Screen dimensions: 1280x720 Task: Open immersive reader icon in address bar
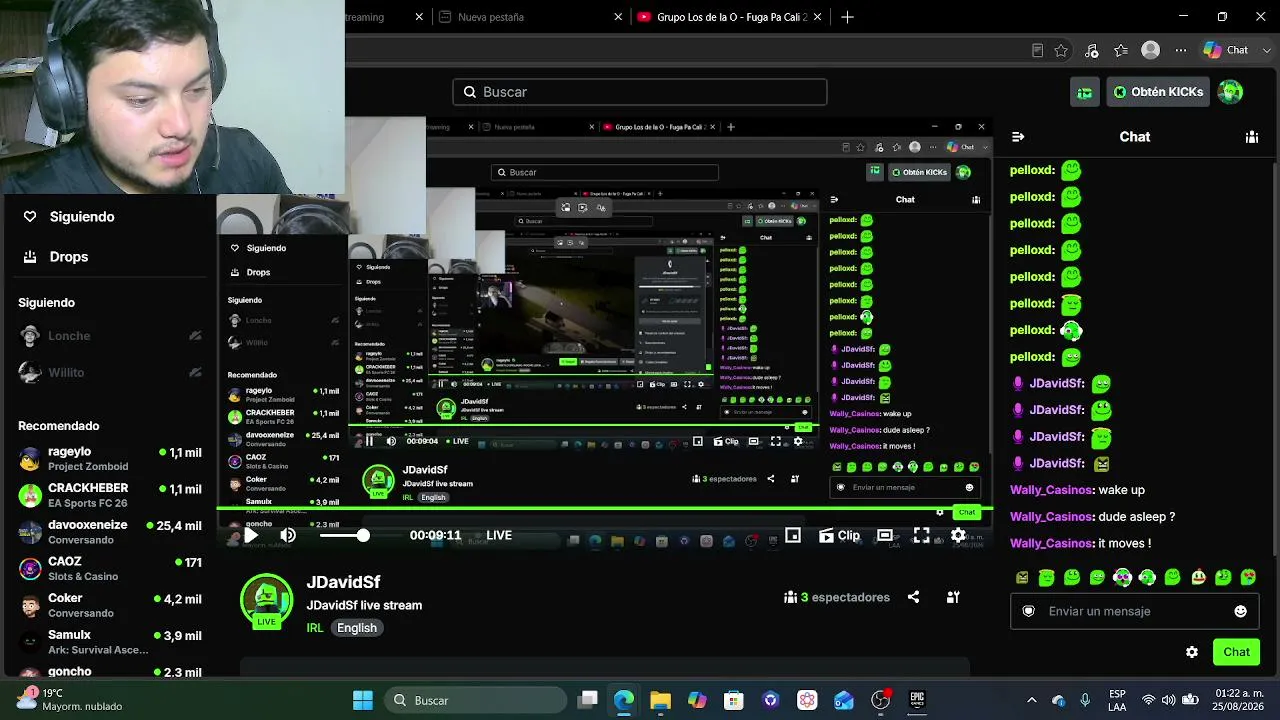pos(1037,50)
